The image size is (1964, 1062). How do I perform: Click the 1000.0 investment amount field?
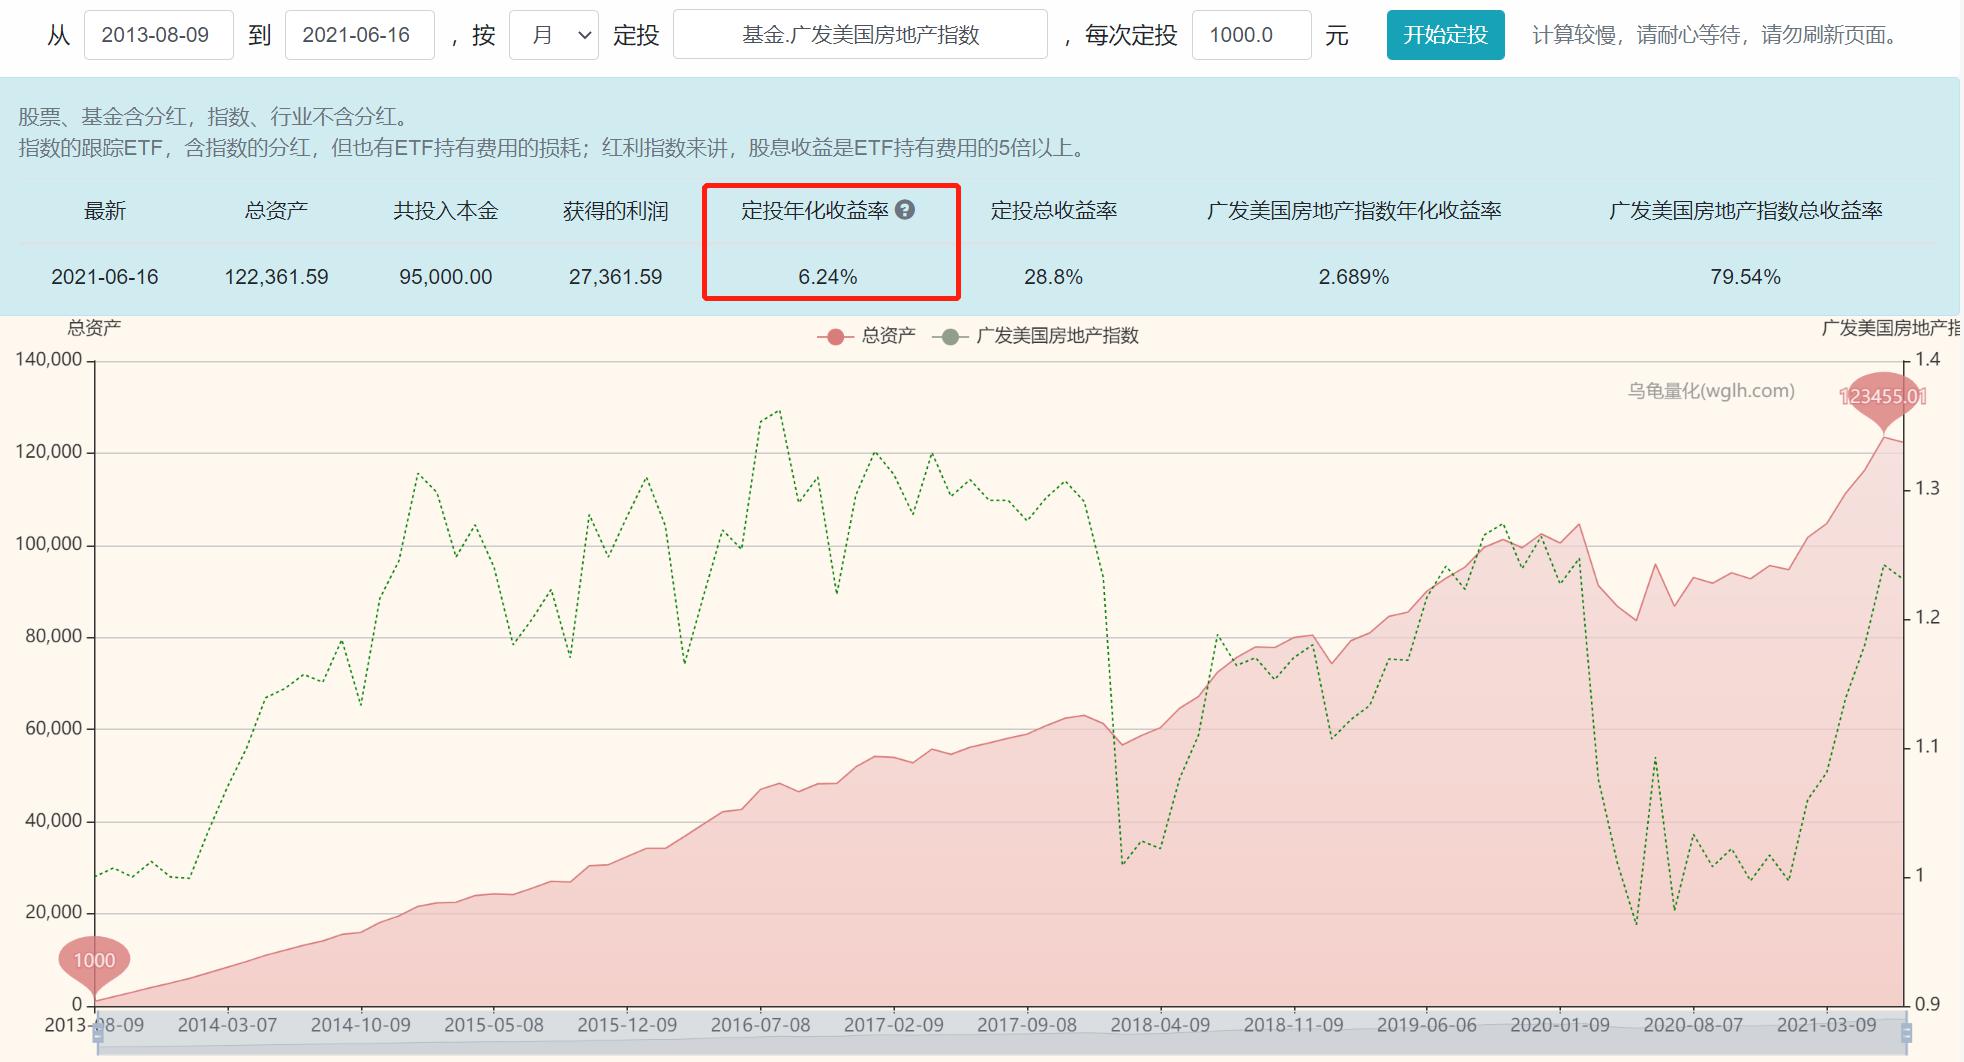1250,35
